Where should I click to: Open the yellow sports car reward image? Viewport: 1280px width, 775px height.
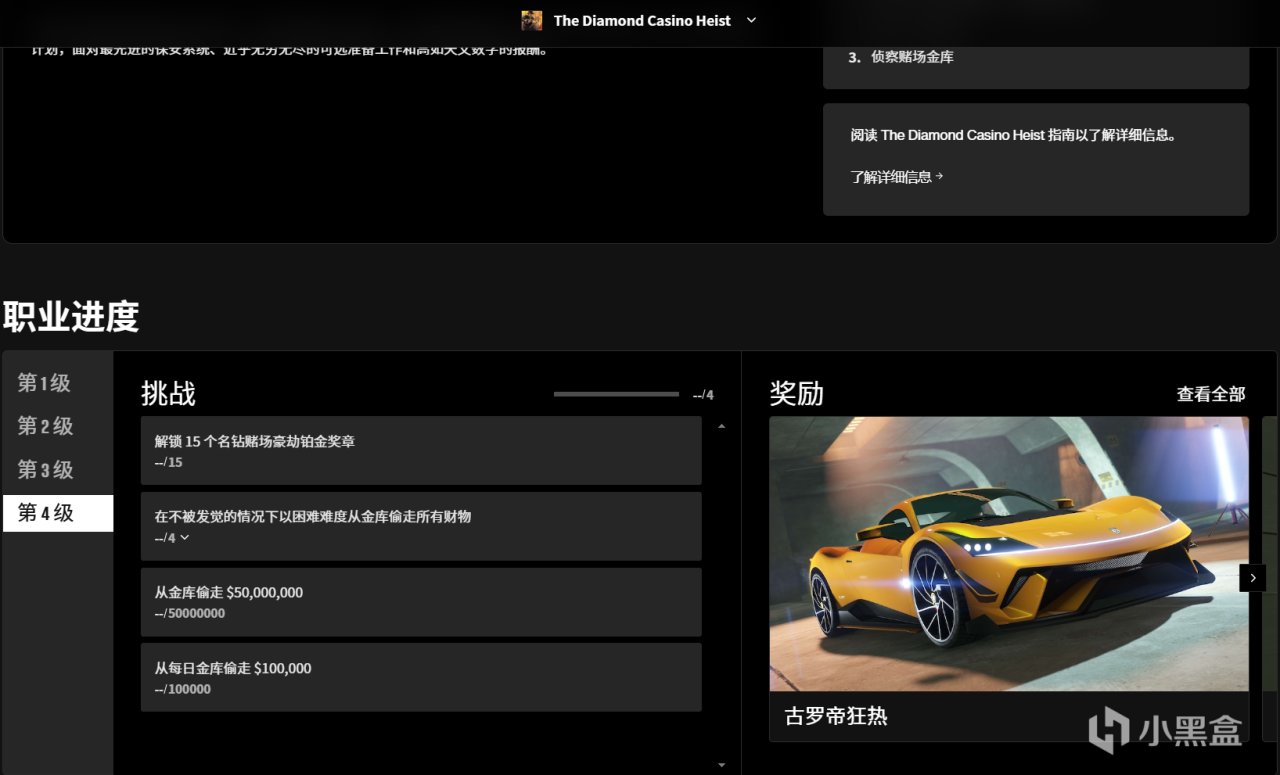1009,554
